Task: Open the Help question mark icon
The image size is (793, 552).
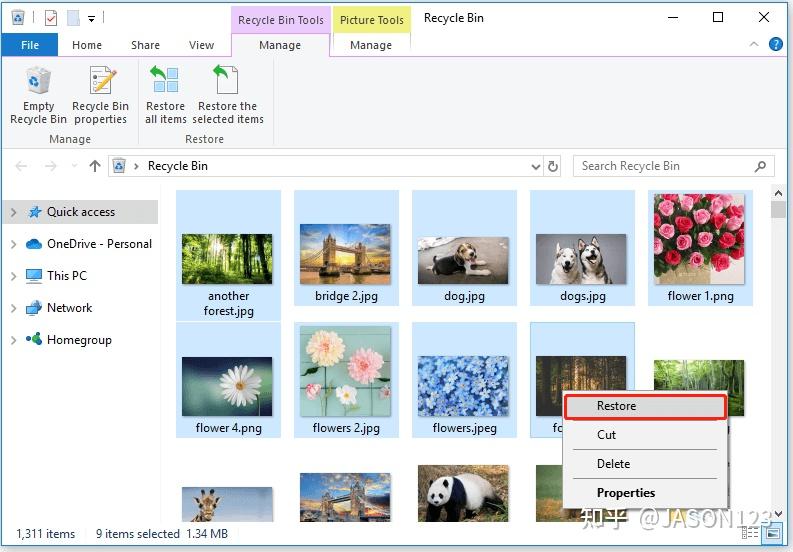Action: click(775, 44)
